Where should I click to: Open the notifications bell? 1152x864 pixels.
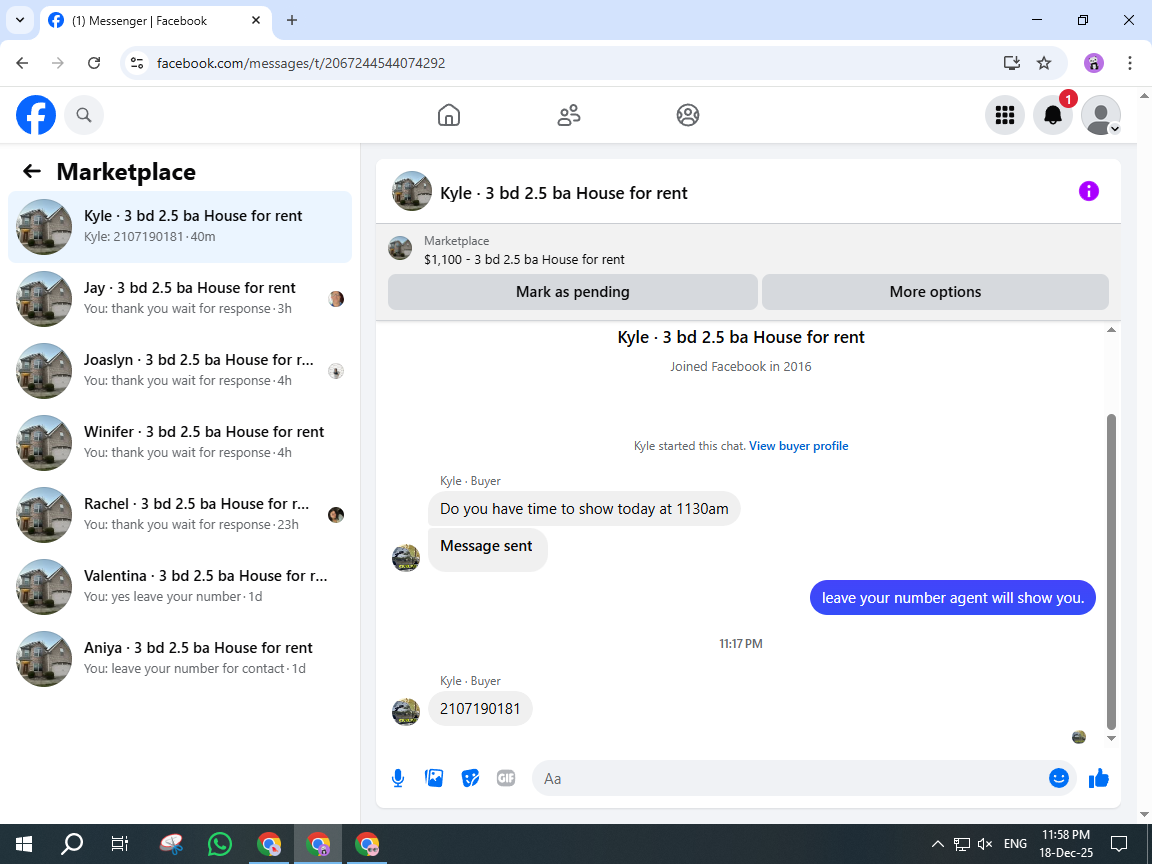(x=1053, y=115)
